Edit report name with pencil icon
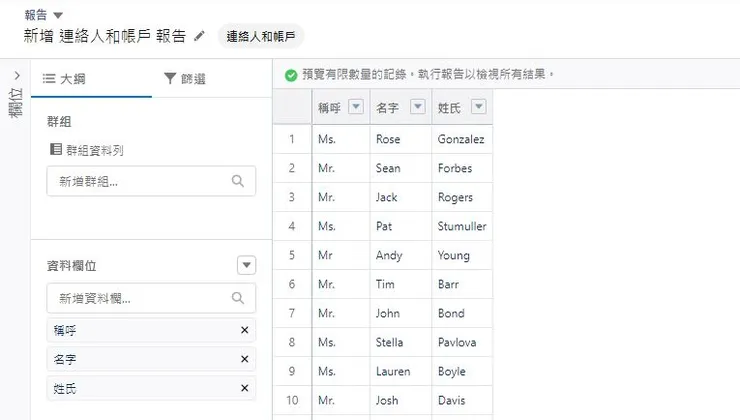 (199, 36)
